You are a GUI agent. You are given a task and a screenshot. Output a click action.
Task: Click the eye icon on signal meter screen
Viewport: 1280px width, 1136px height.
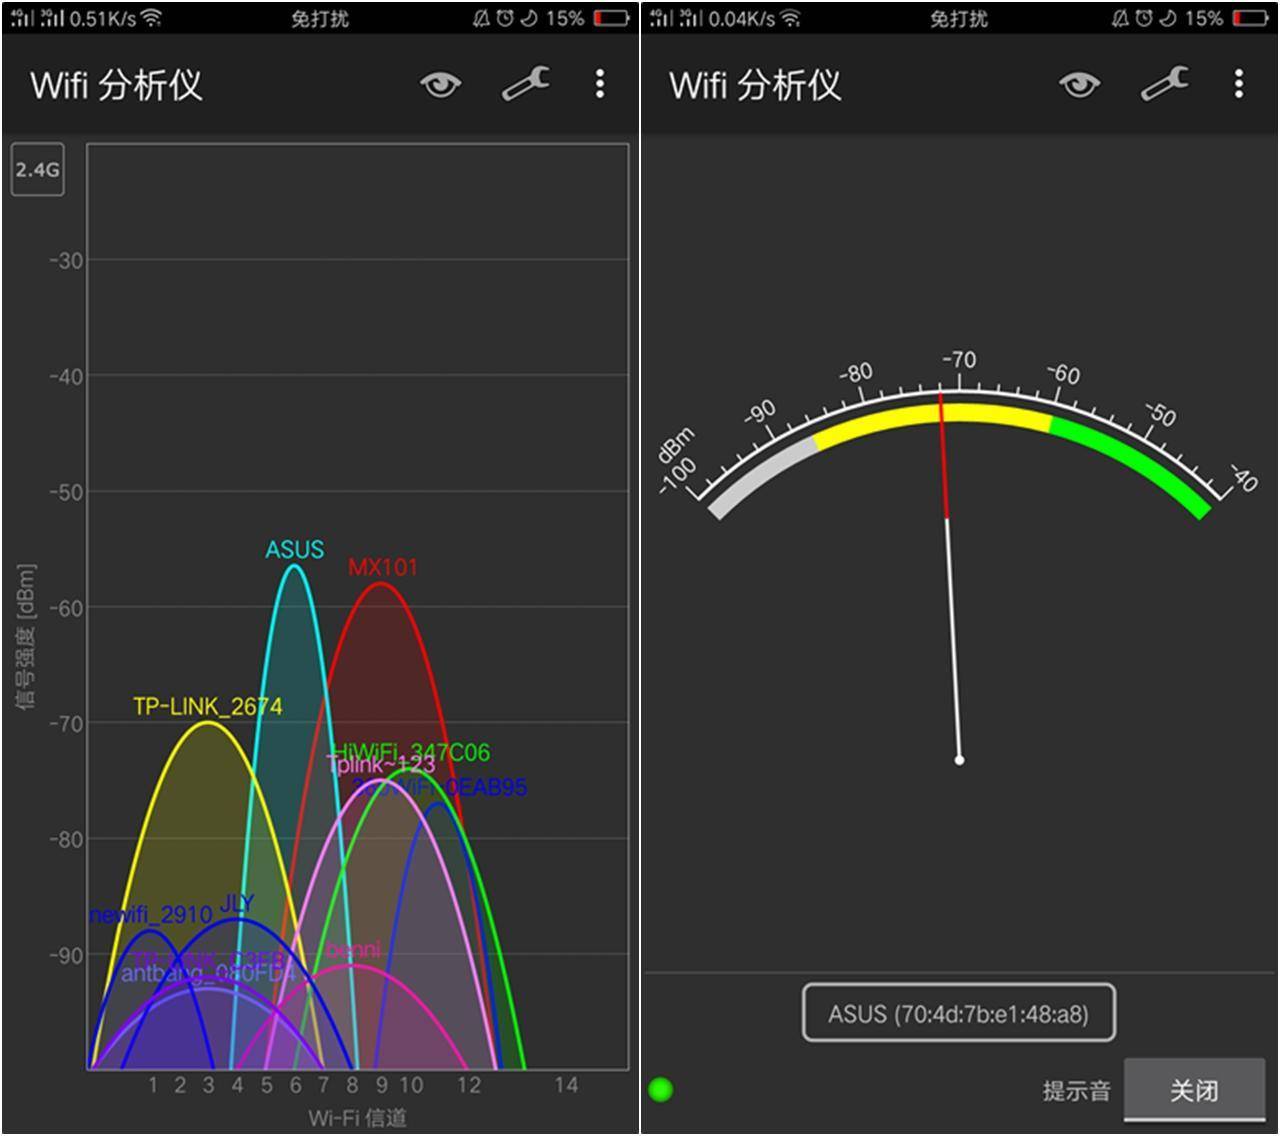(1078, 85)
